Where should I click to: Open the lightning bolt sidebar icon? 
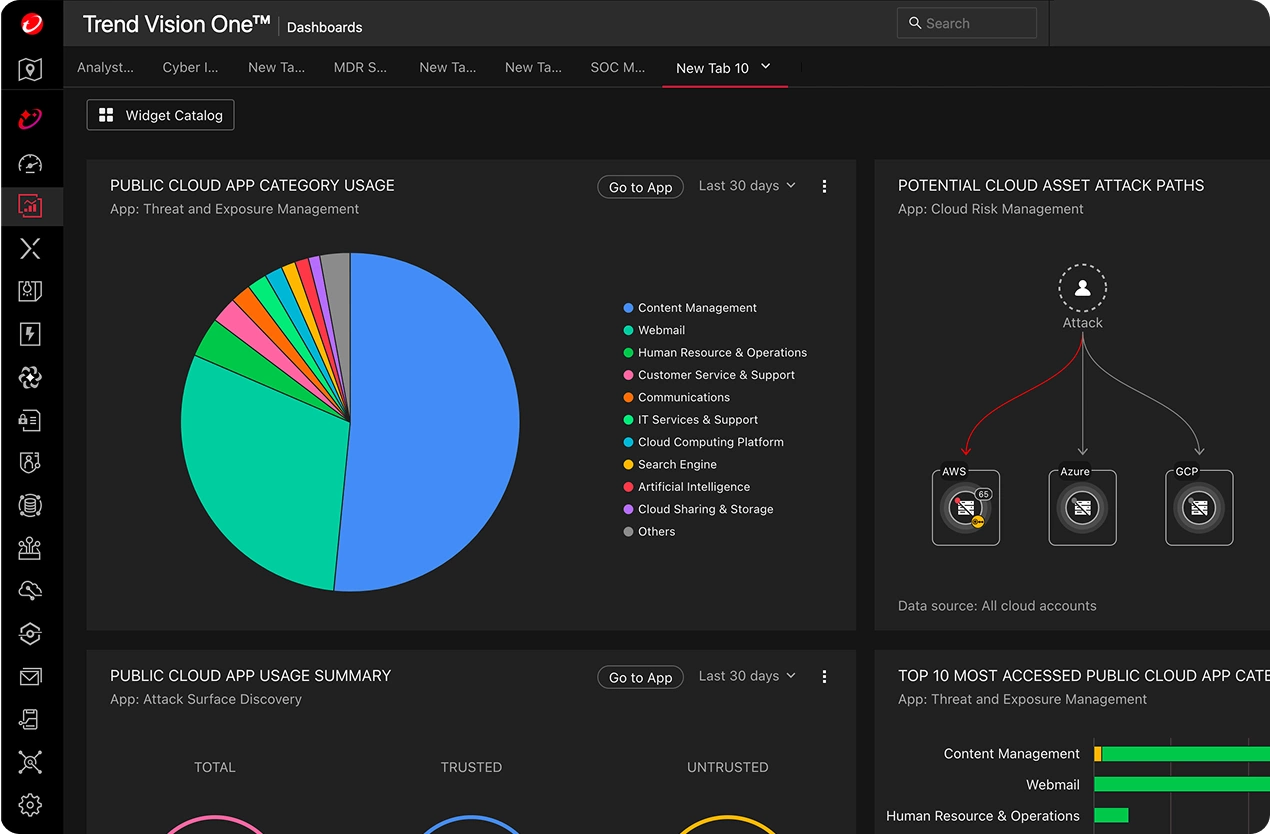coord(30,333)
